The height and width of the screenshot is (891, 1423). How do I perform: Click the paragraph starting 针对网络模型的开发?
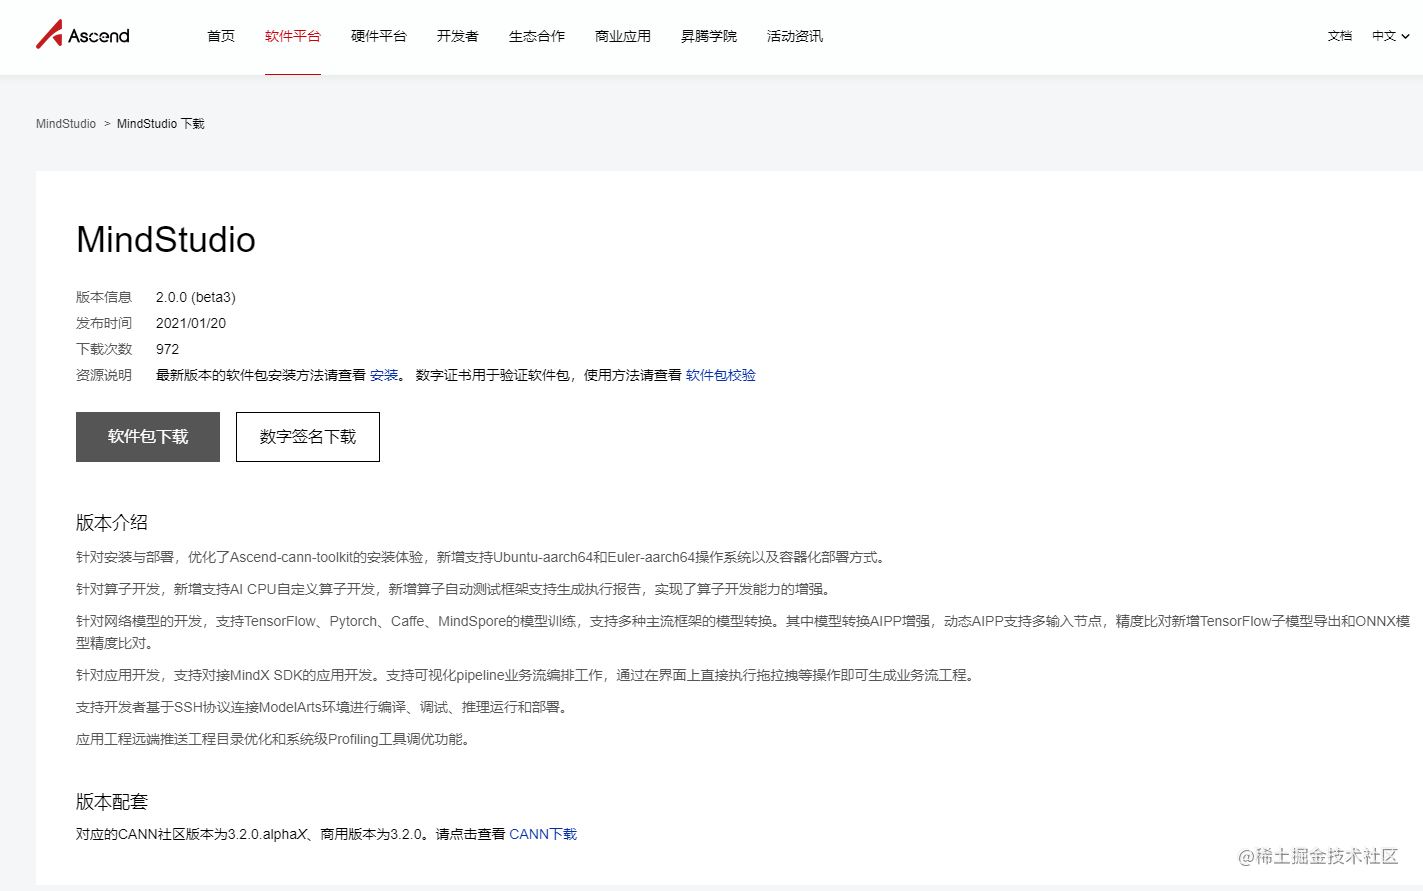(x=743, y=632)
